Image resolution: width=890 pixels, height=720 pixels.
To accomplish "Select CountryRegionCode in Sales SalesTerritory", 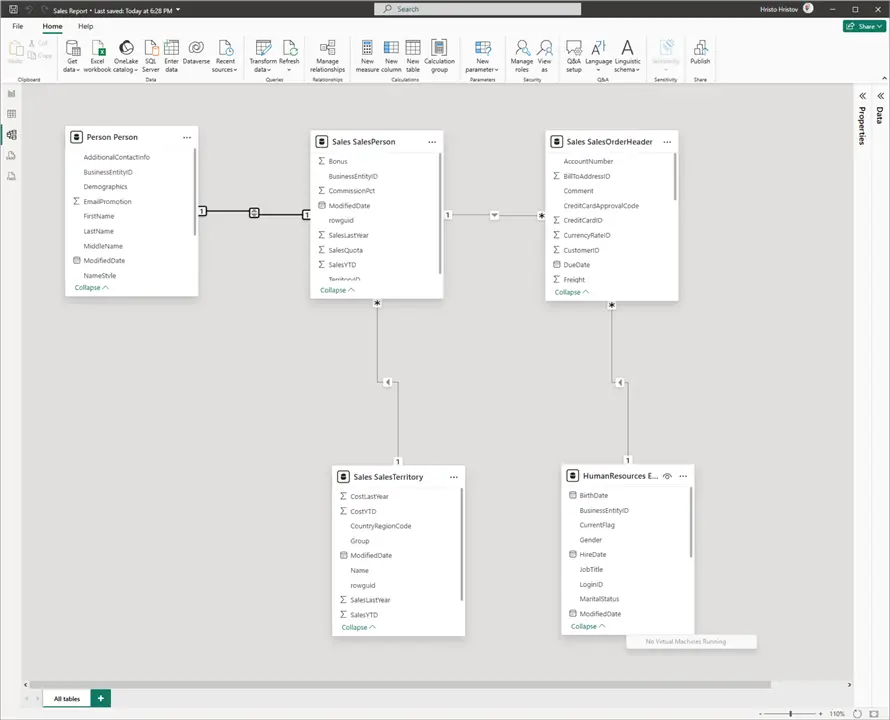I will coord(381,526).
